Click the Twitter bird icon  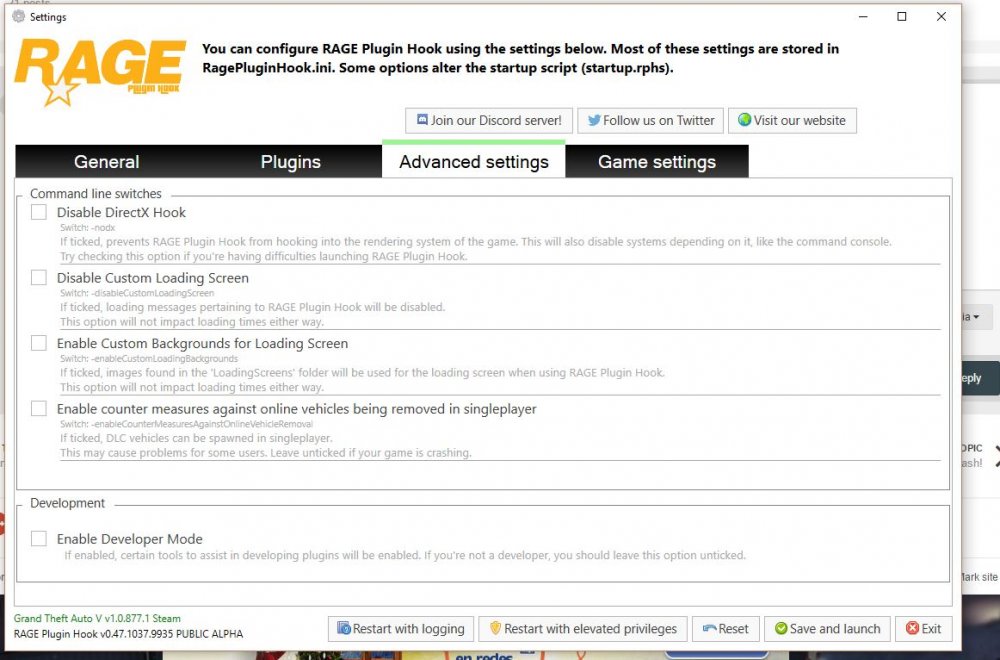[594, 120]
